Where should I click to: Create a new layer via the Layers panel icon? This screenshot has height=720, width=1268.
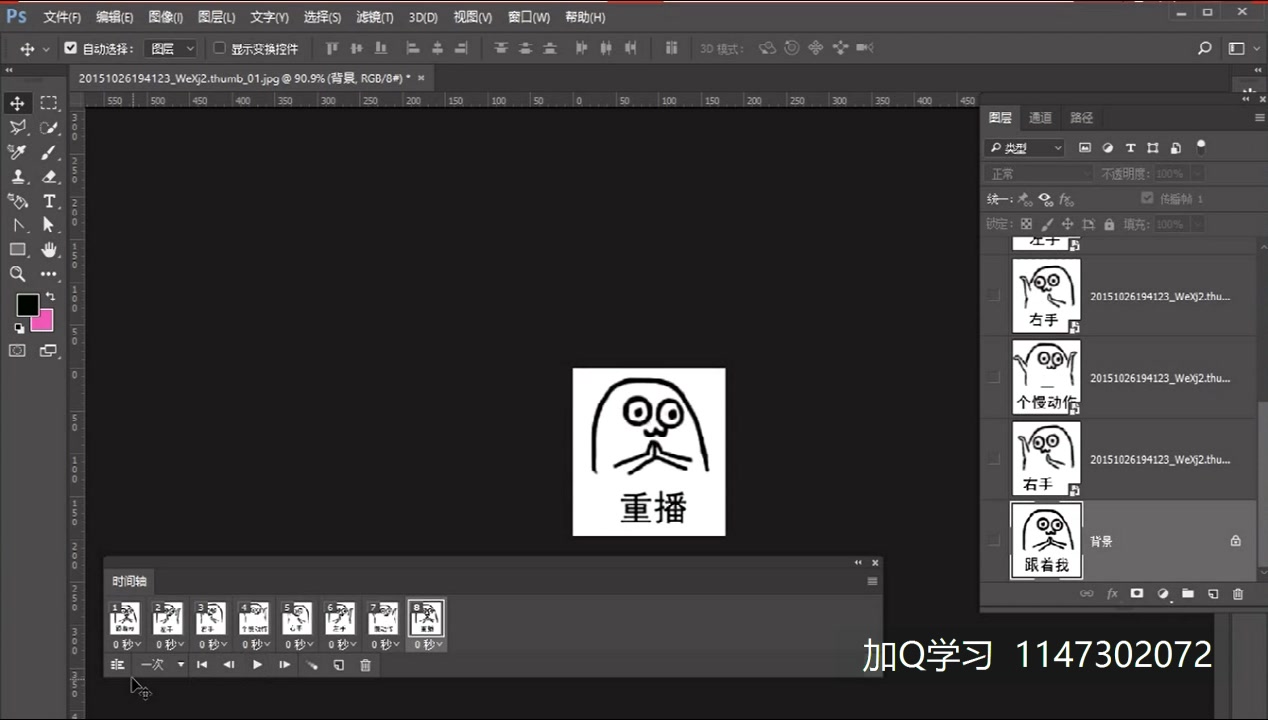[x=1212, y=593]
